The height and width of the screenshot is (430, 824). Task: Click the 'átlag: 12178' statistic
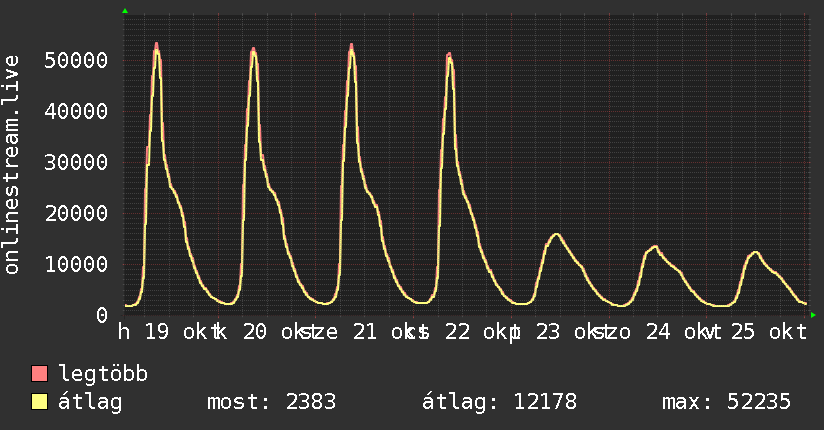pos(499,403)
